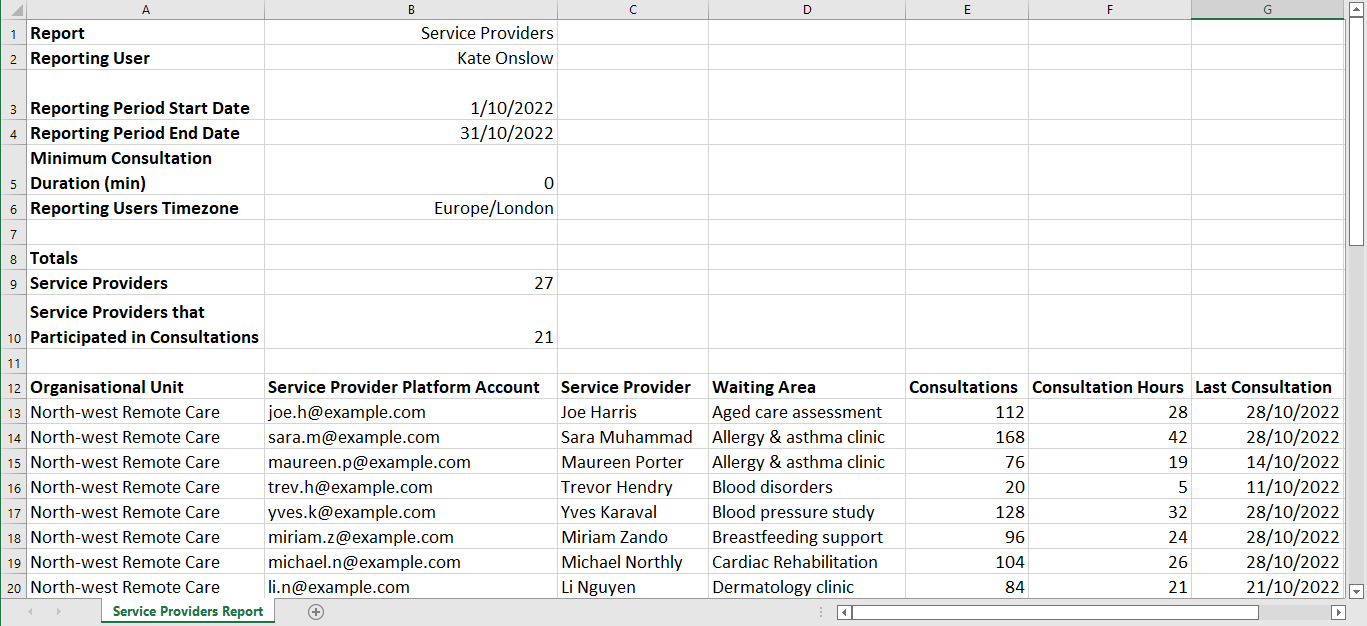The width and height of the screenshot is (1367, 626).
Task: Click the ellipsis divider next to sheet tabs
Action: (822, 611)
